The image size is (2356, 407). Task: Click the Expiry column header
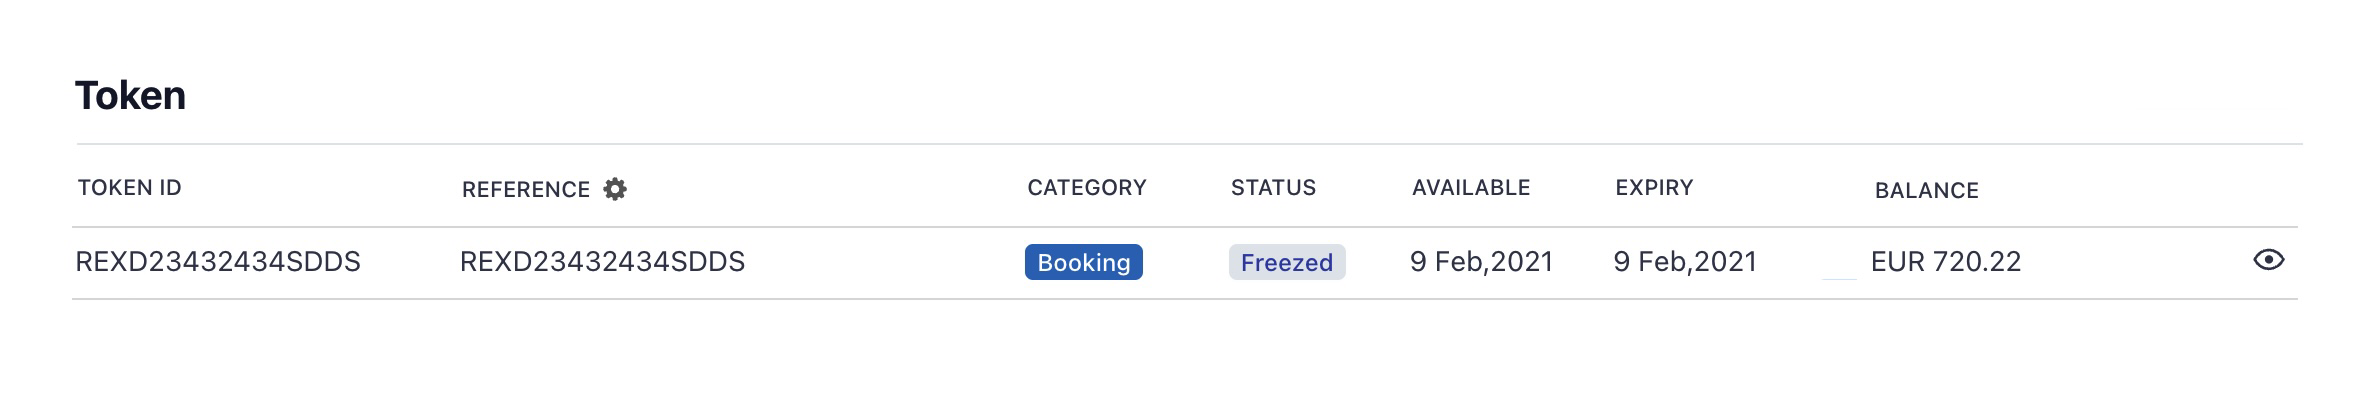(x=1654, y=188)
